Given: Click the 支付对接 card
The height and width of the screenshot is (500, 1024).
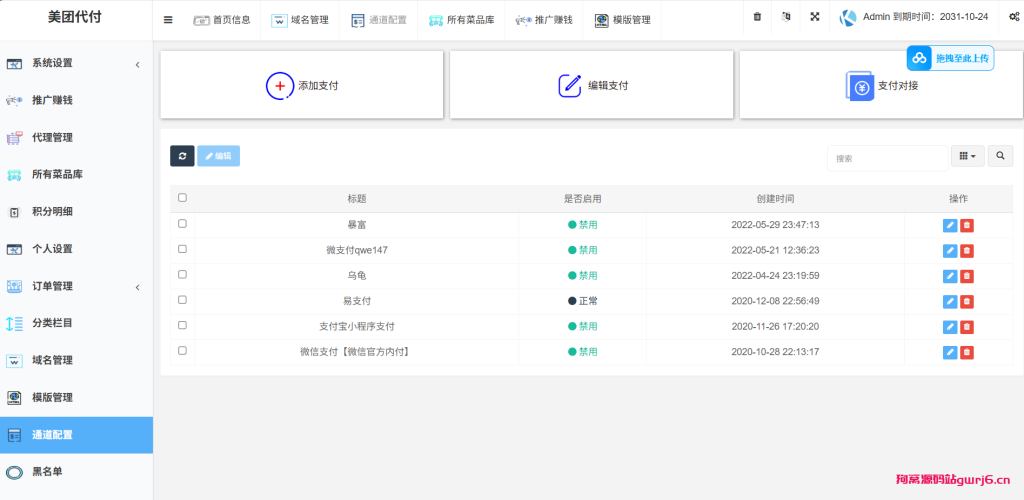Looking at the screenshot, I should 881,86.
